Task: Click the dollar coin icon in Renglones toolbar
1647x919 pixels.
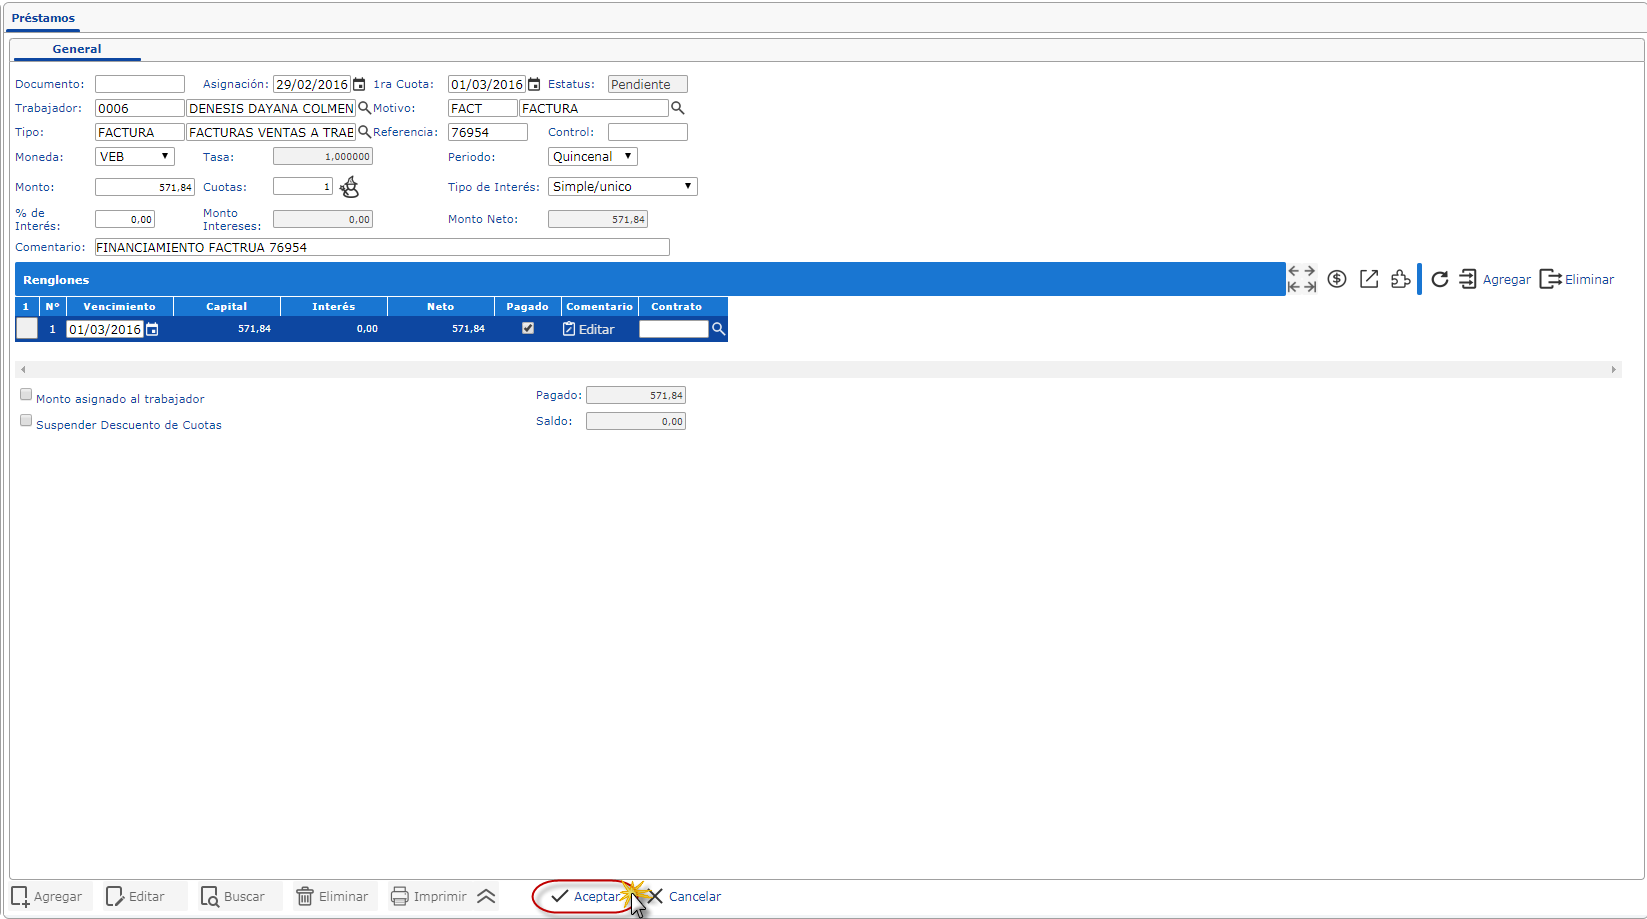Action: click(1337, 279)
